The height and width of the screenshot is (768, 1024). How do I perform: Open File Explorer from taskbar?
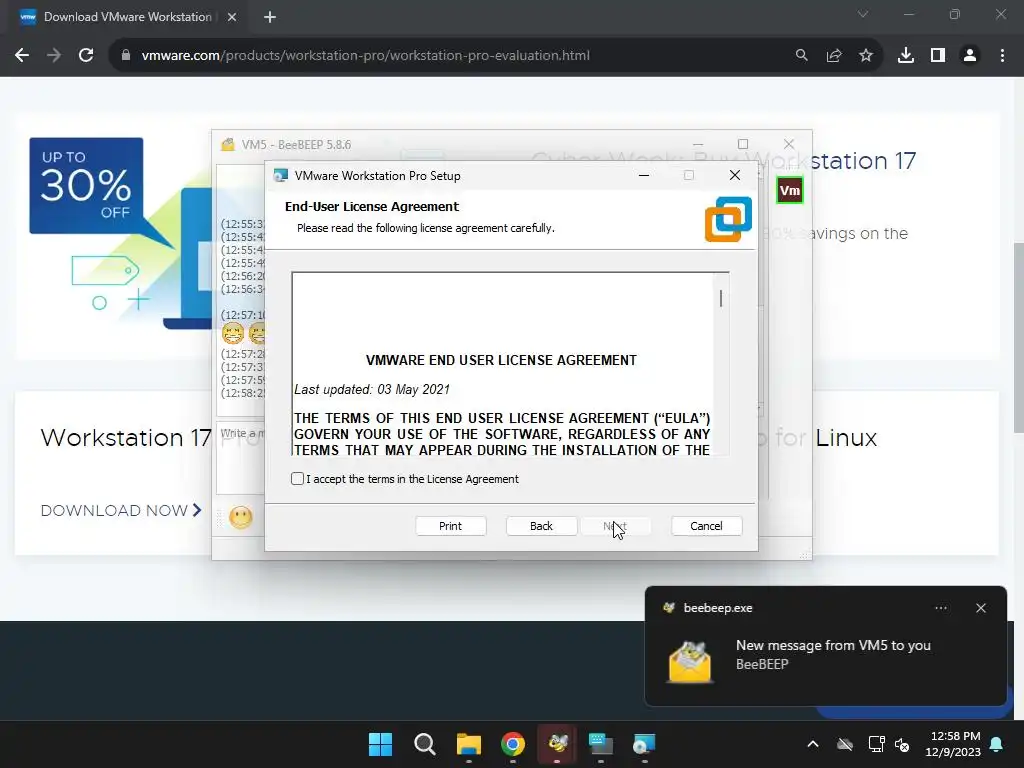[x=469, y=744]
